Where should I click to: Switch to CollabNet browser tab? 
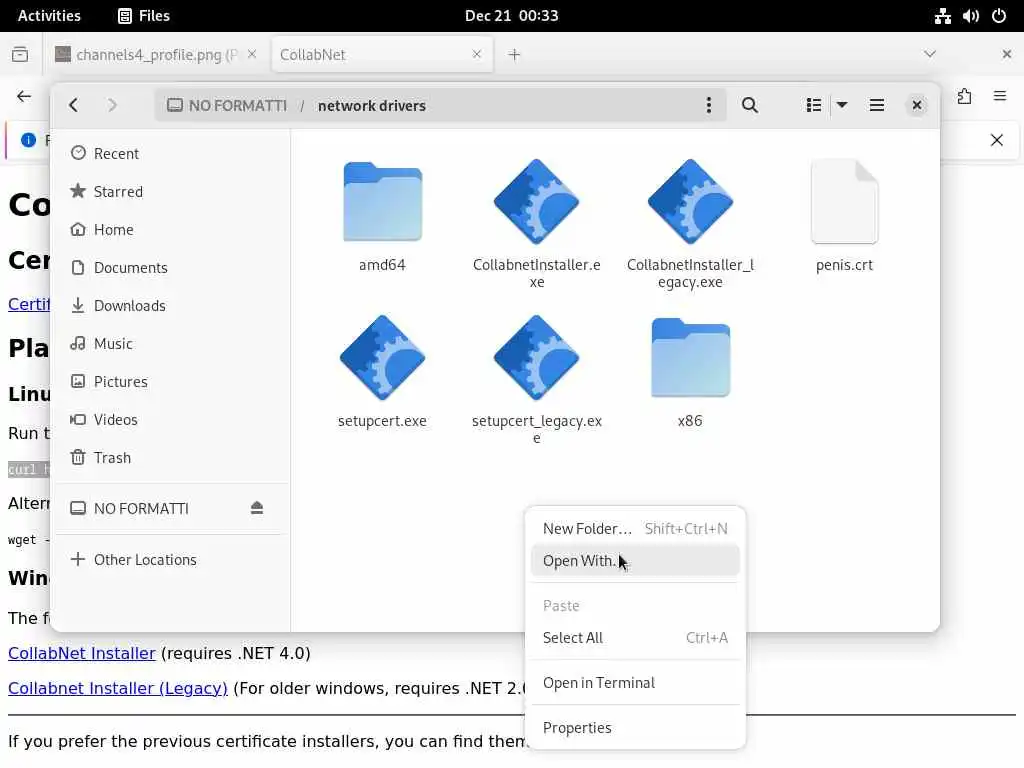[x=382, y=55]
